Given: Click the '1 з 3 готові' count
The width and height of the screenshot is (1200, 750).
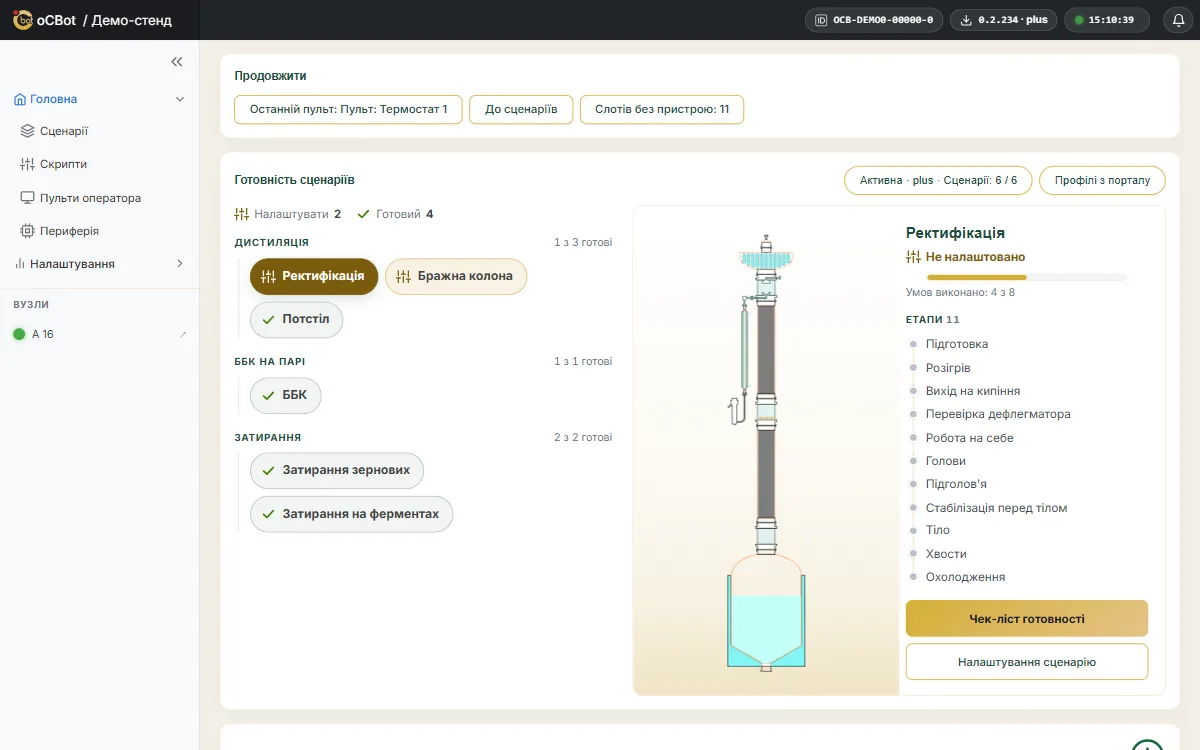Looking at the screenshot, I should point(583,242).
